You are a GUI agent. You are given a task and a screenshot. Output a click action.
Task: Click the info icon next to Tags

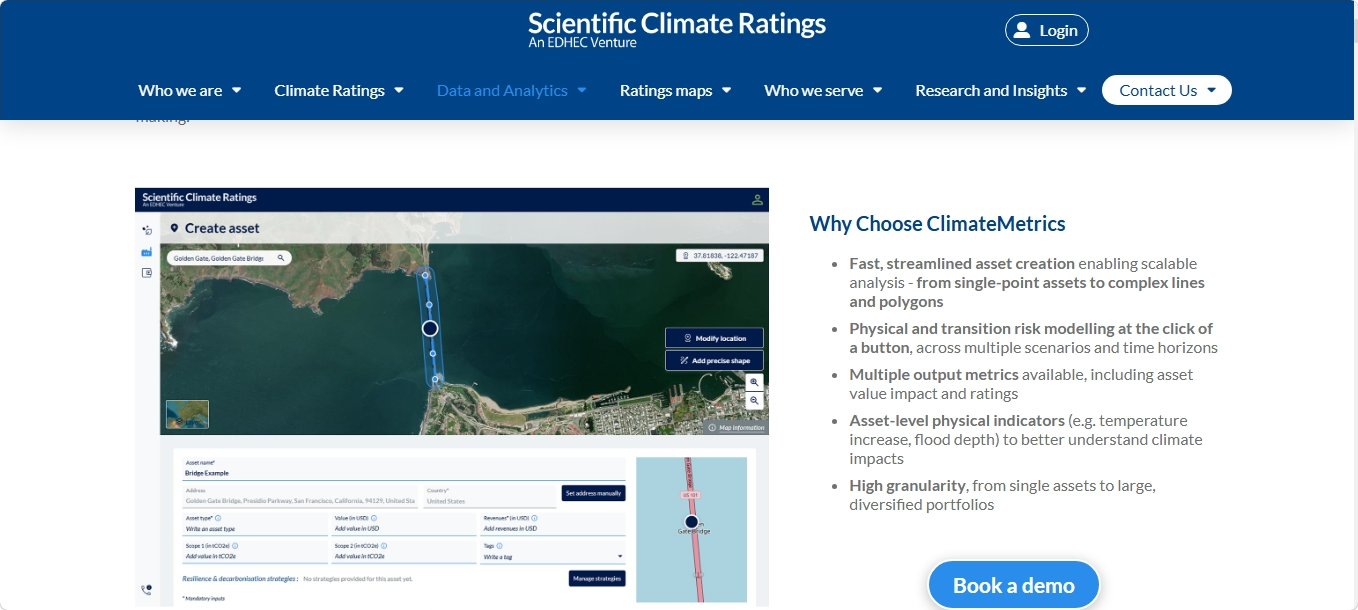coord(499,546)
